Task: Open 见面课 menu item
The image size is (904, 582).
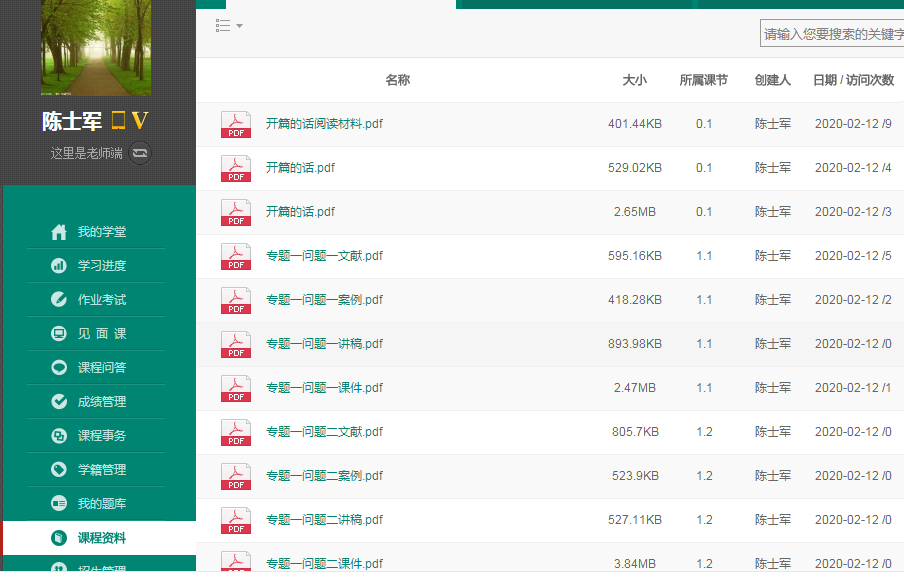Action: pos(102,334)
